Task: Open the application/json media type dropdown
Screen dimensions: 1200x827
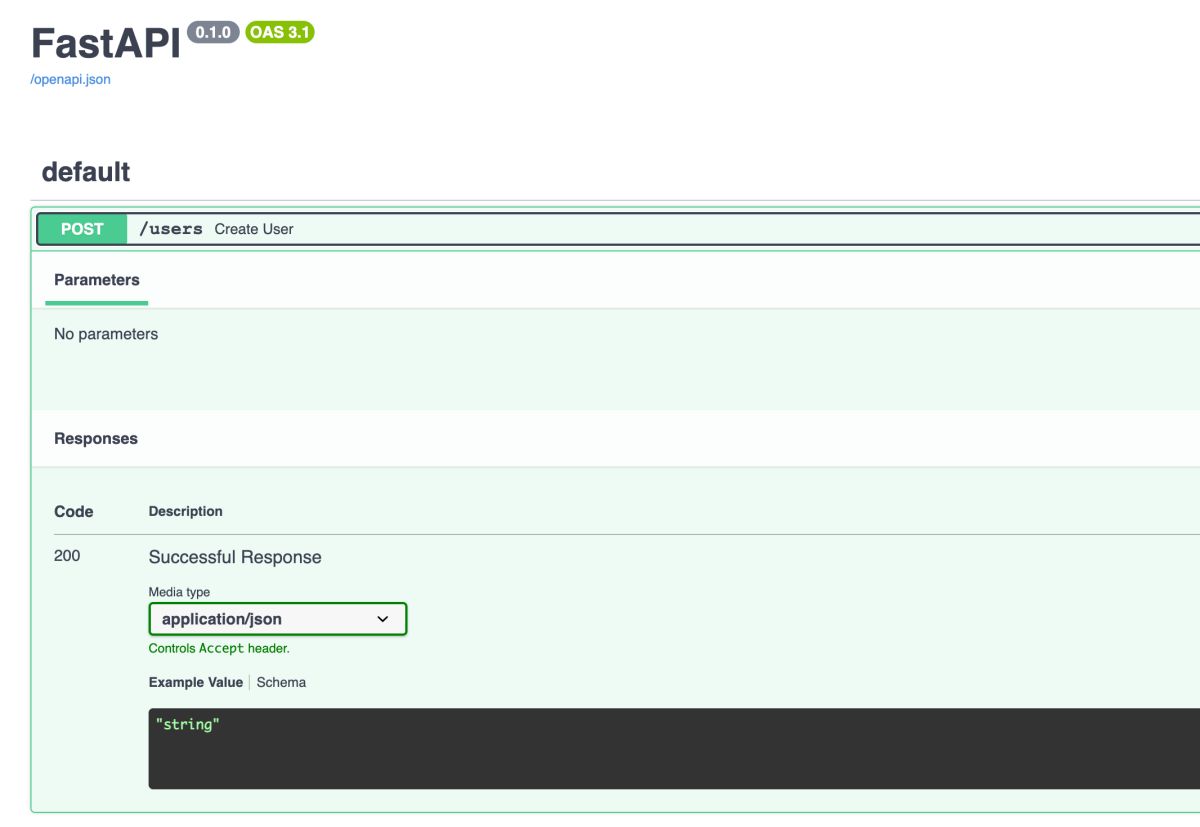Action: (x=278, y=619)
